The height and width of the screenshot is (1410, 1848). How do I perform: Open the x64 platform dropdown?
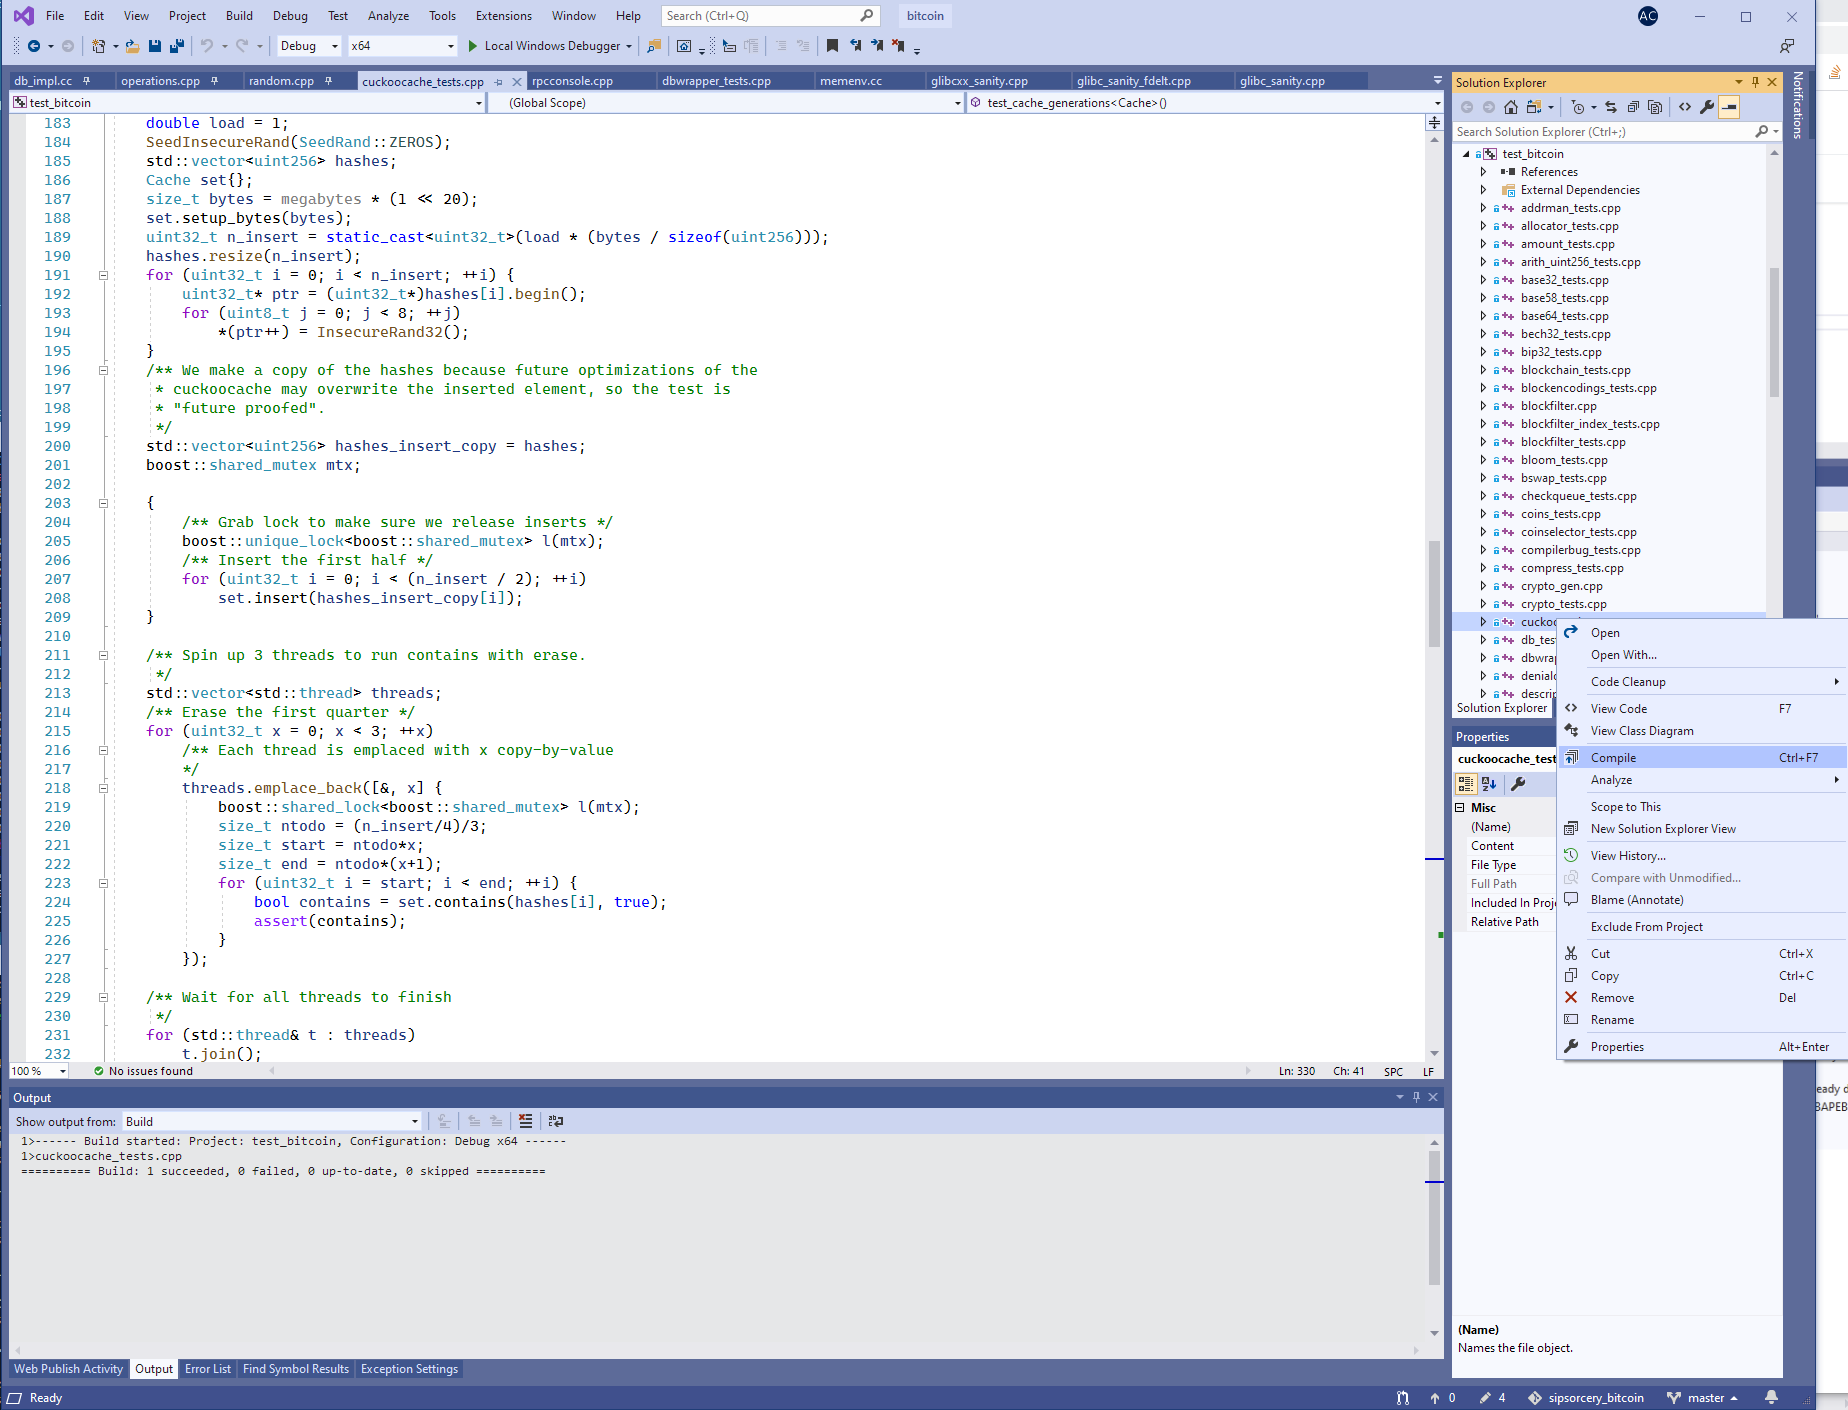(447, 46)
